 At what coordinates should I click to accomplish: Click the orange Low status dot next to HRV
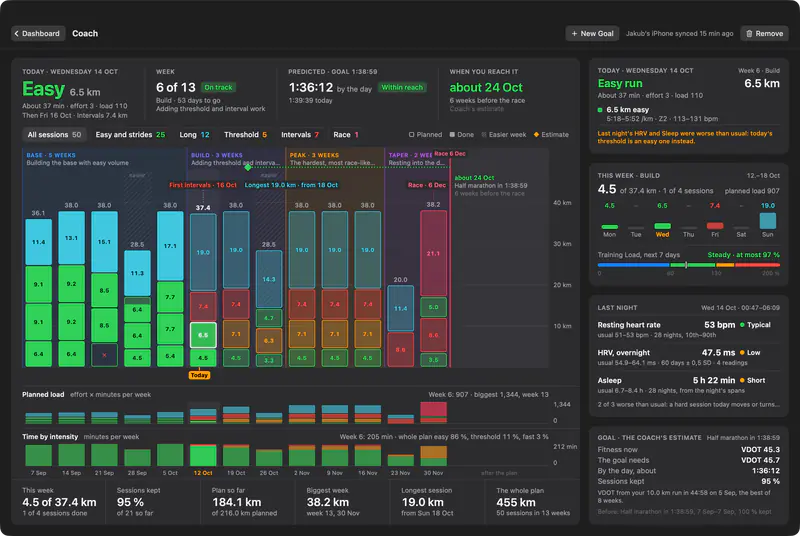(742, 352)
